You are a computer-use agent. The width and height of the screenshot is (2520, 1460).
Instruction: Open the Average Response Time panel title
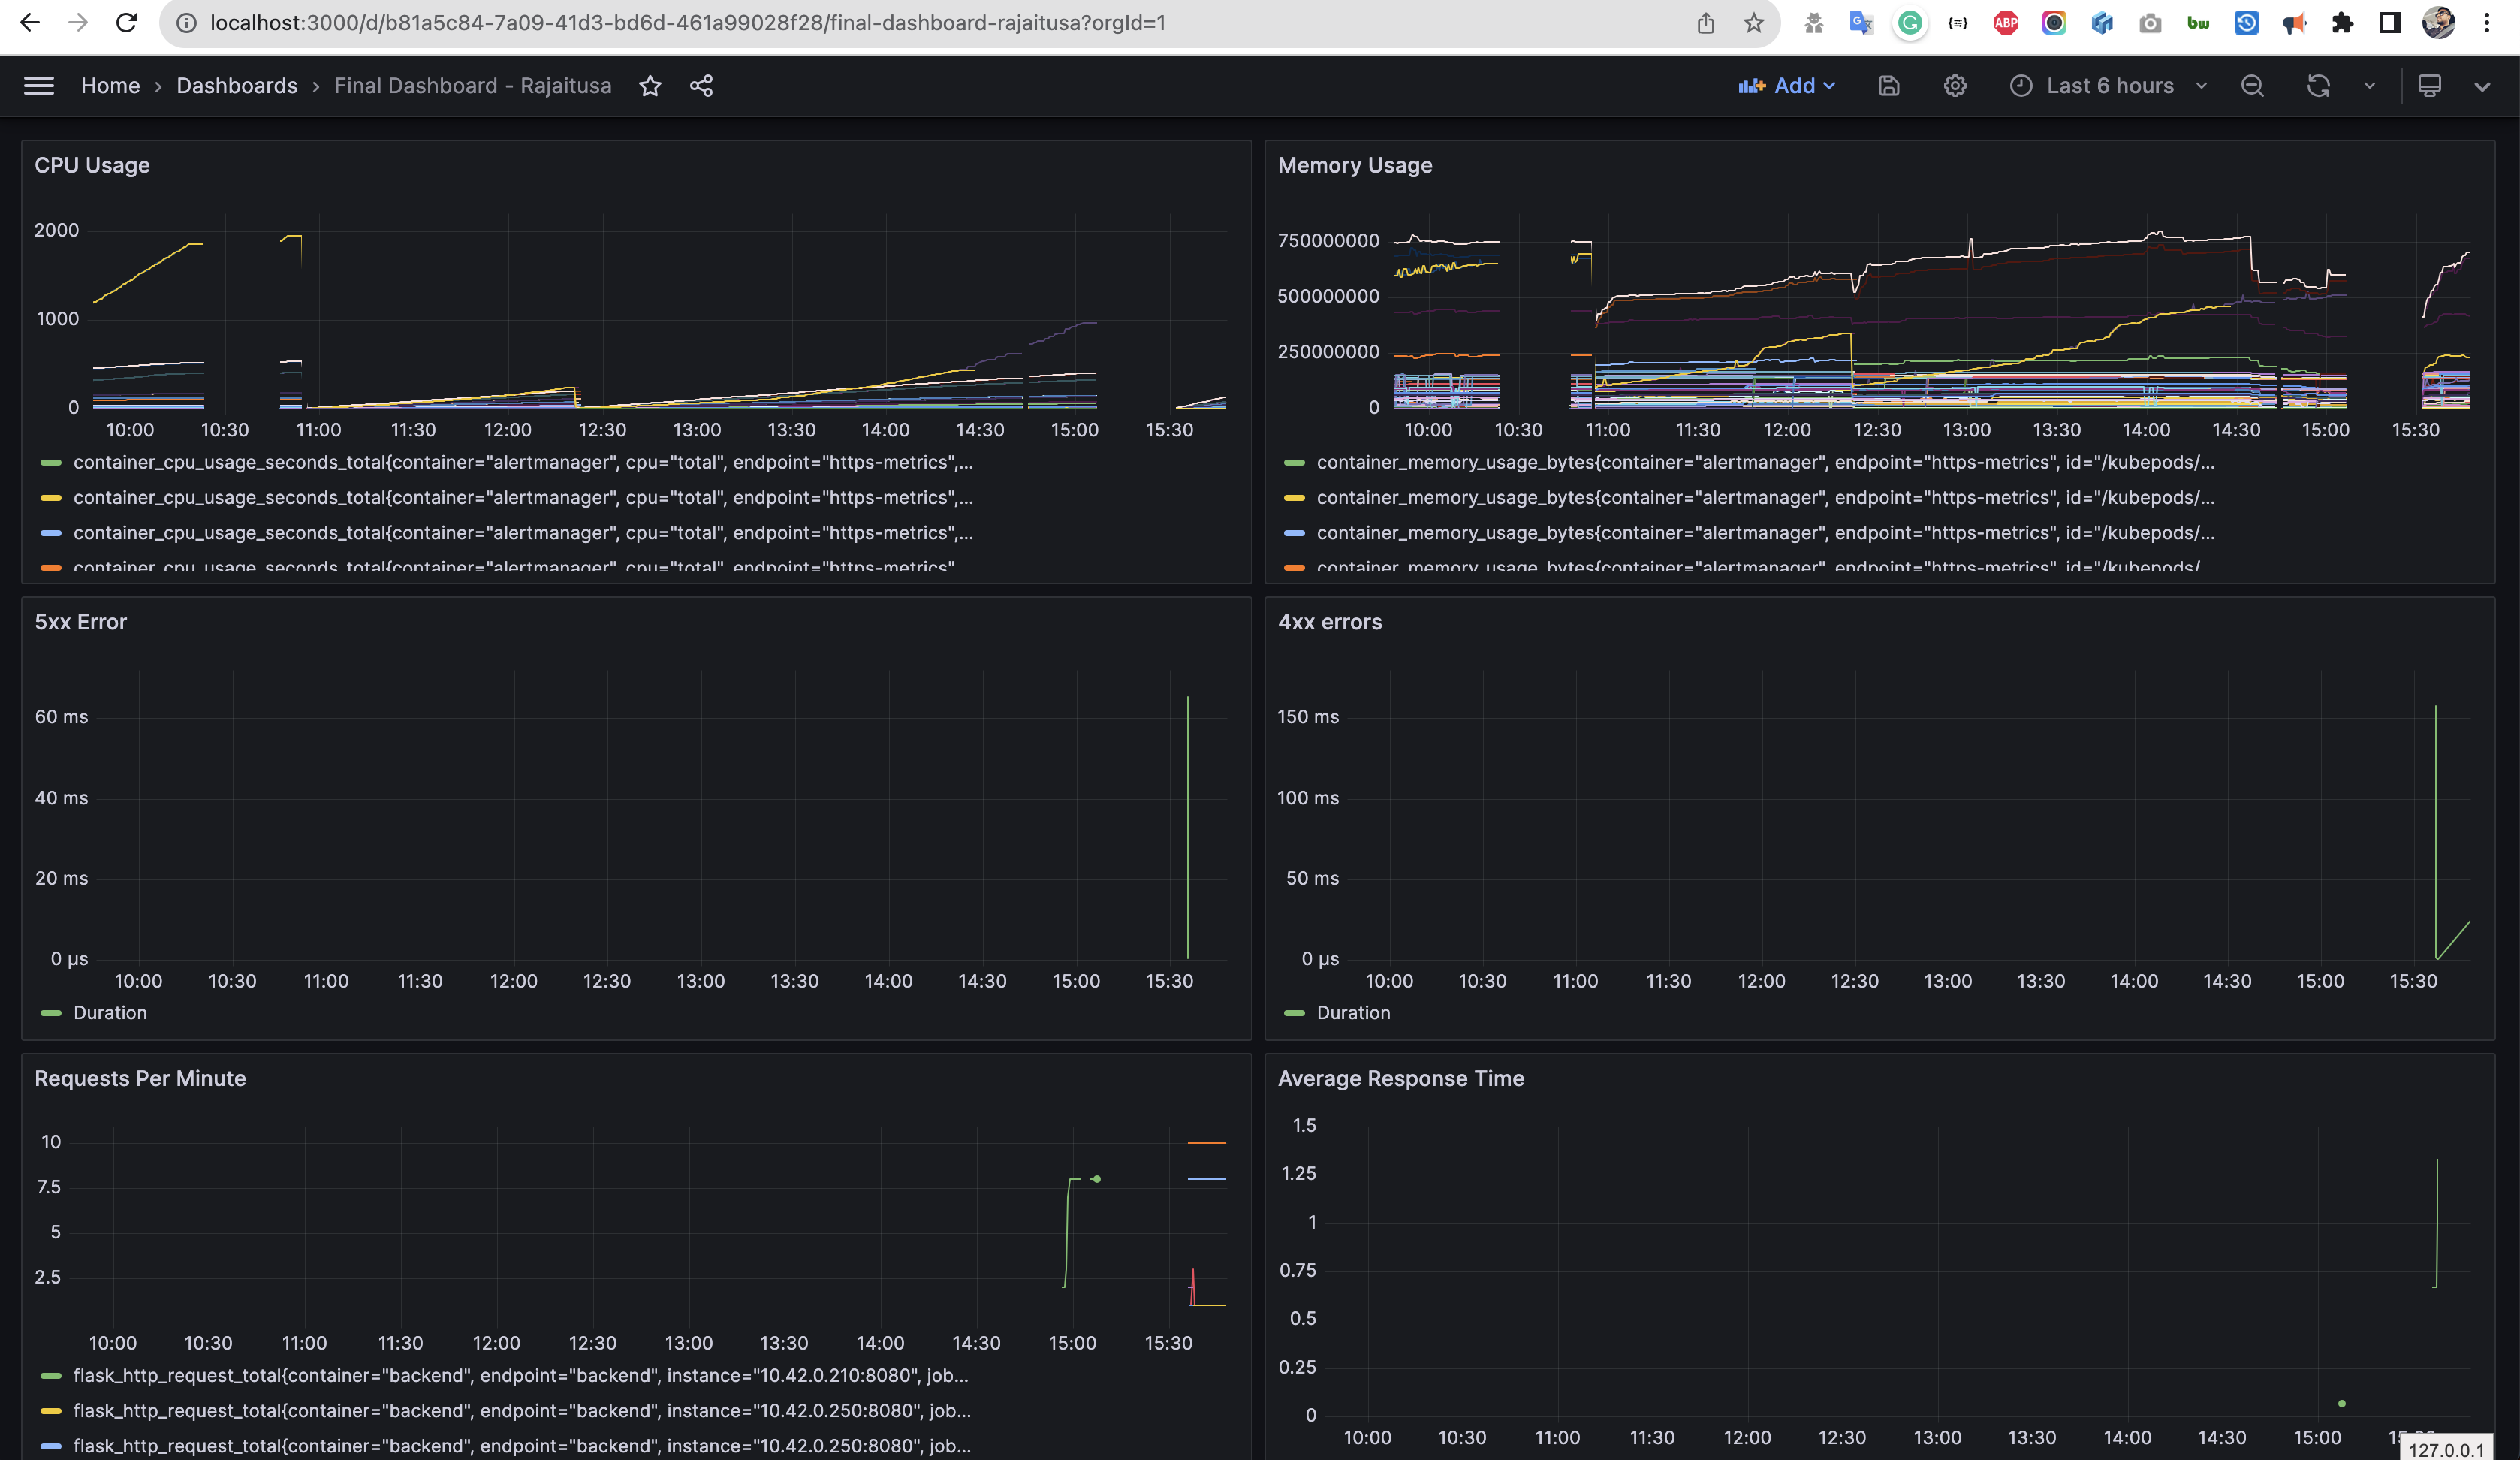pos(1401,1078)
